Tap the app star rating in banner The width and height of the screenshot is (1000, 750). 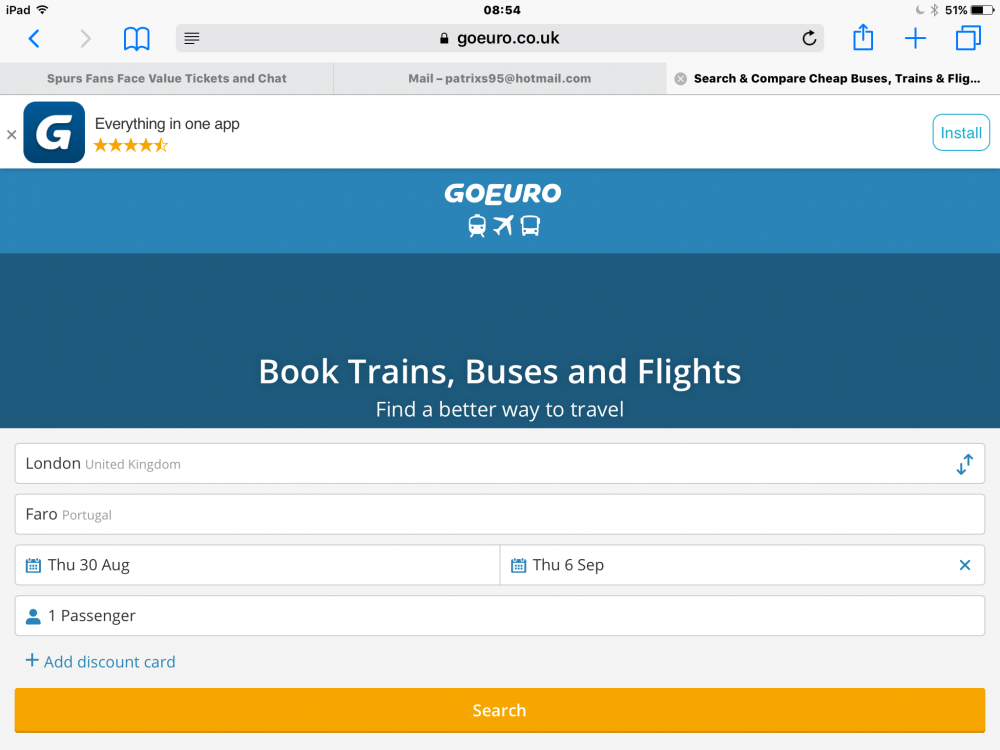131,145
